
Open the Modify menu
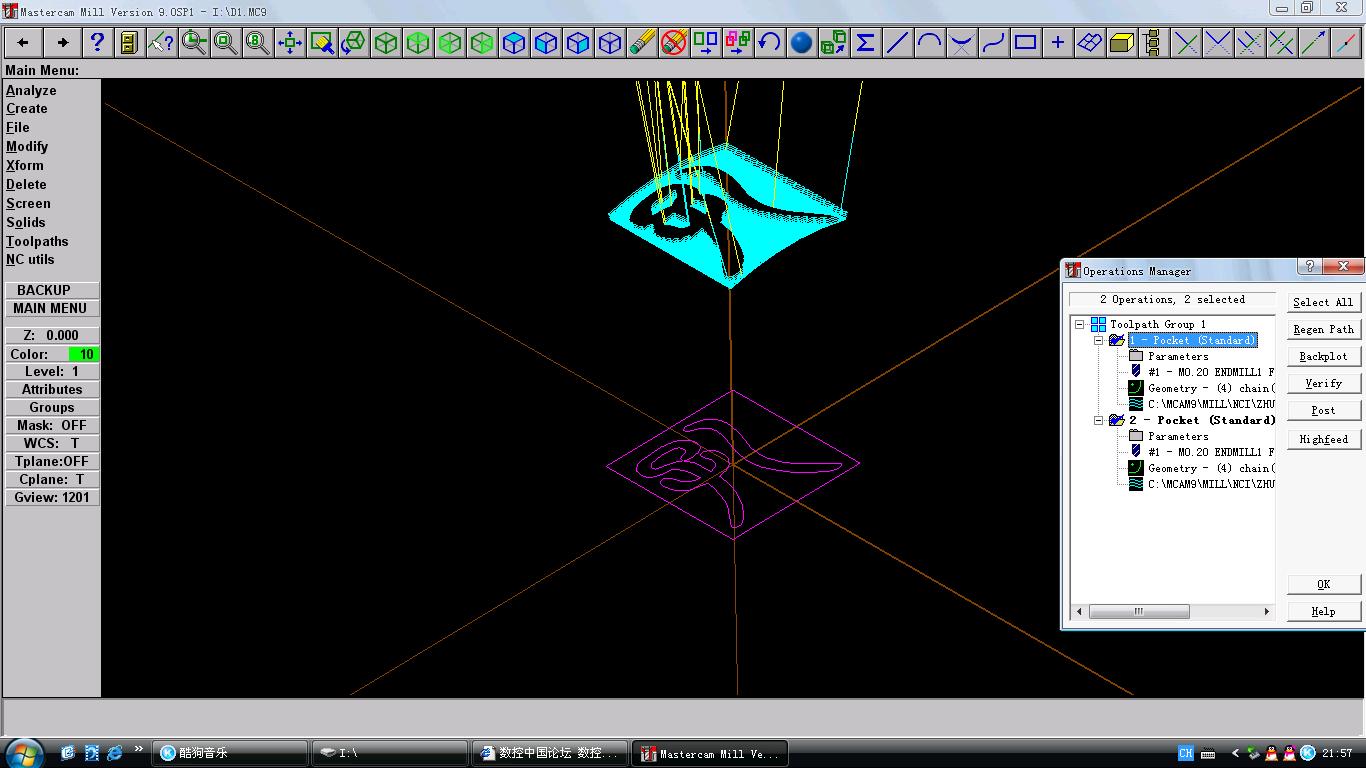click(x=27, y=147)
